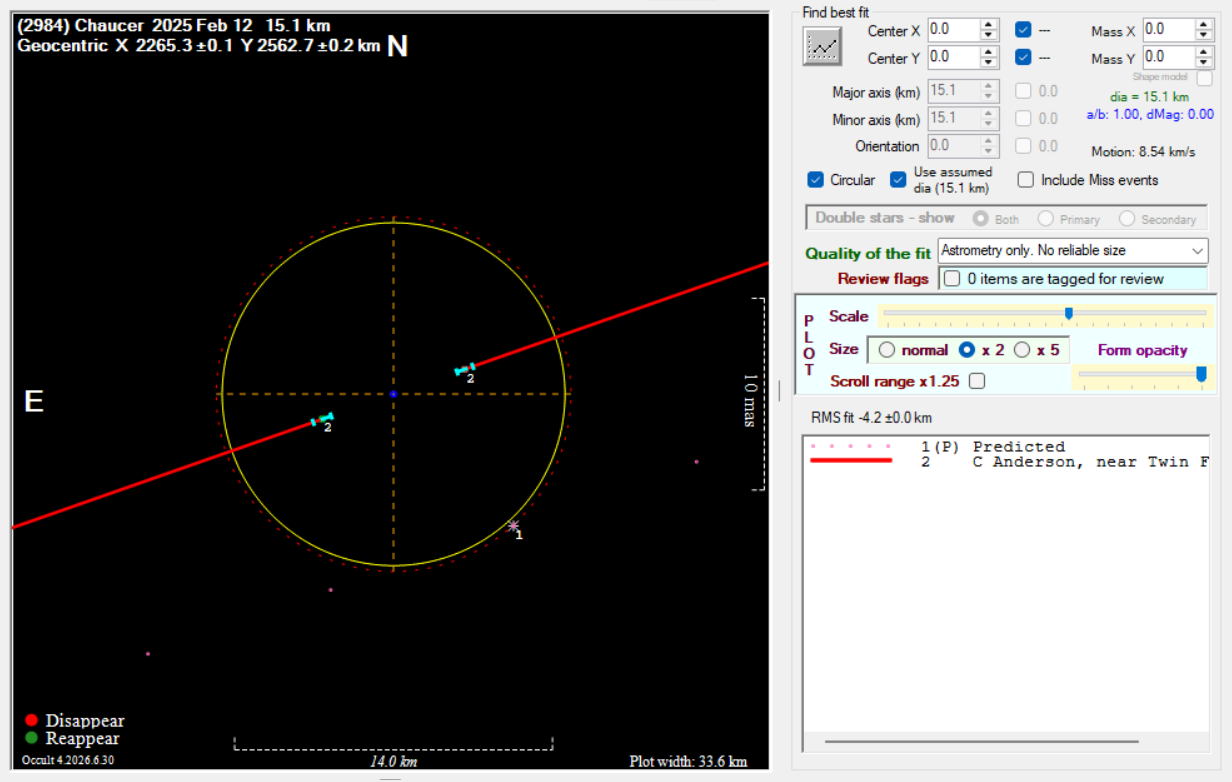Click the 14.0 km scale bar label

click(x=393, y=762)
